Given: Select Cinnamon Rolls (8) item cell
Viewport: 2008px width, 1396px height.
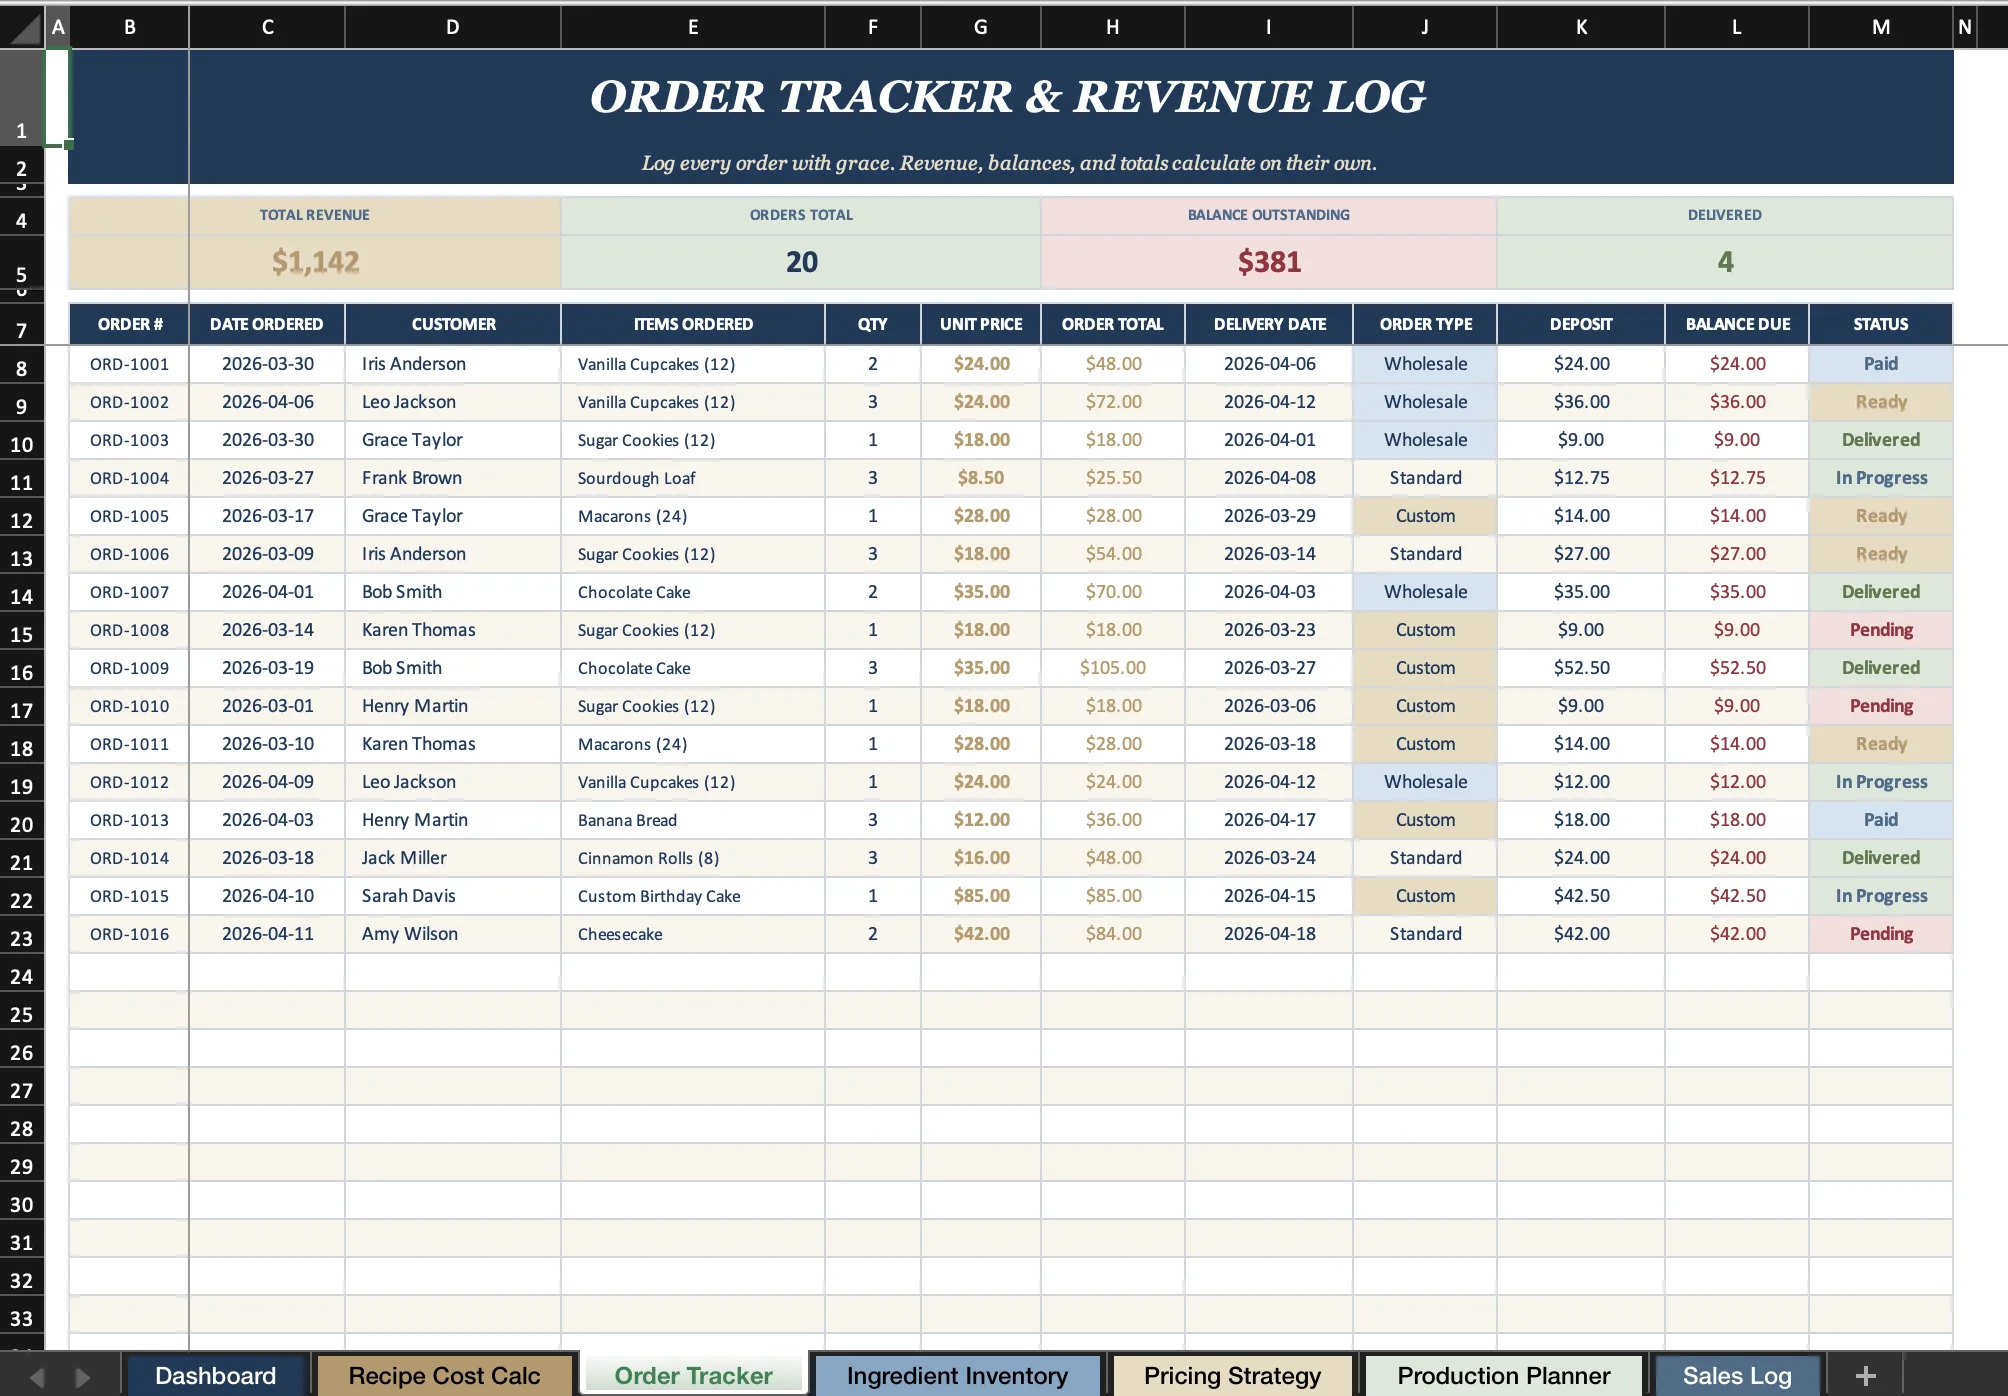Looking at the screenshot, I should coord(693,858).
